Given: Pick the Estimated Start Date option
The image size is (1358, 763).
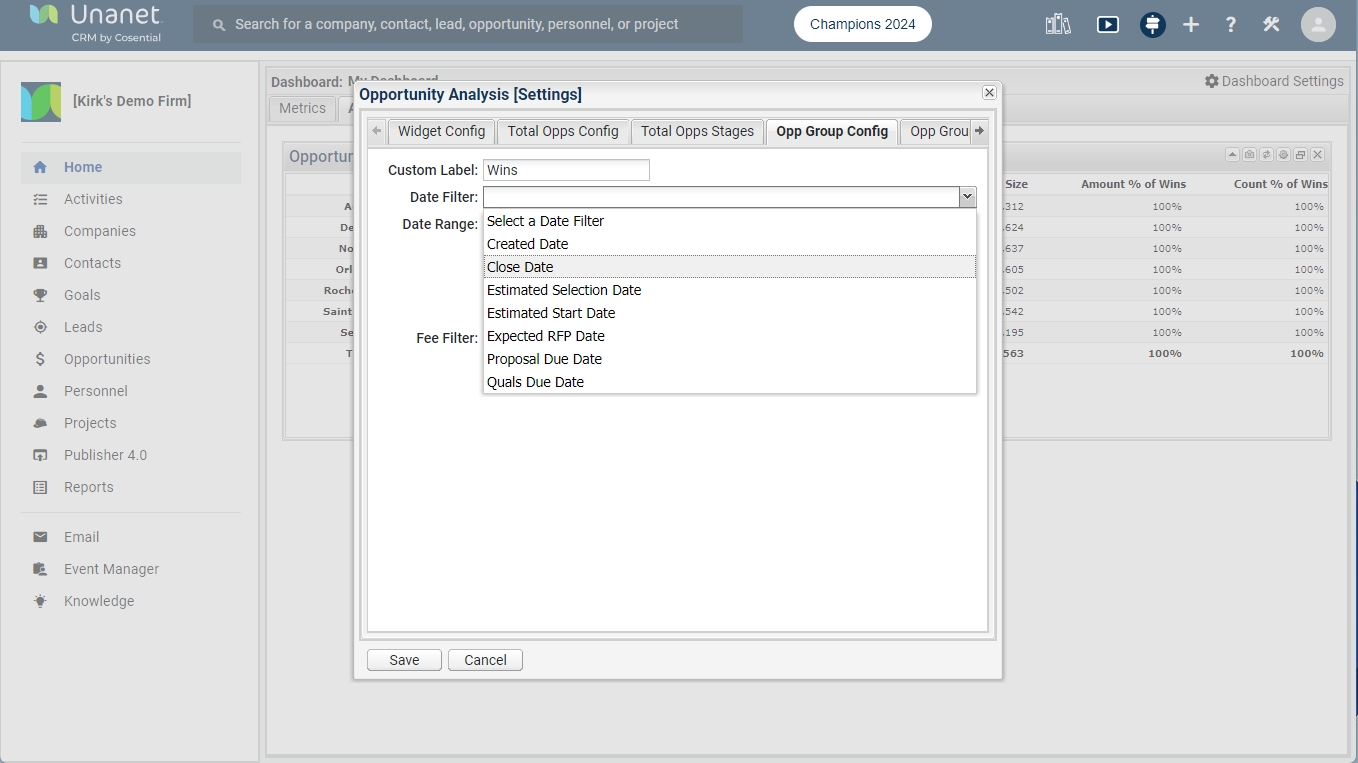Looking at the screenshot, I should point(550,313).
